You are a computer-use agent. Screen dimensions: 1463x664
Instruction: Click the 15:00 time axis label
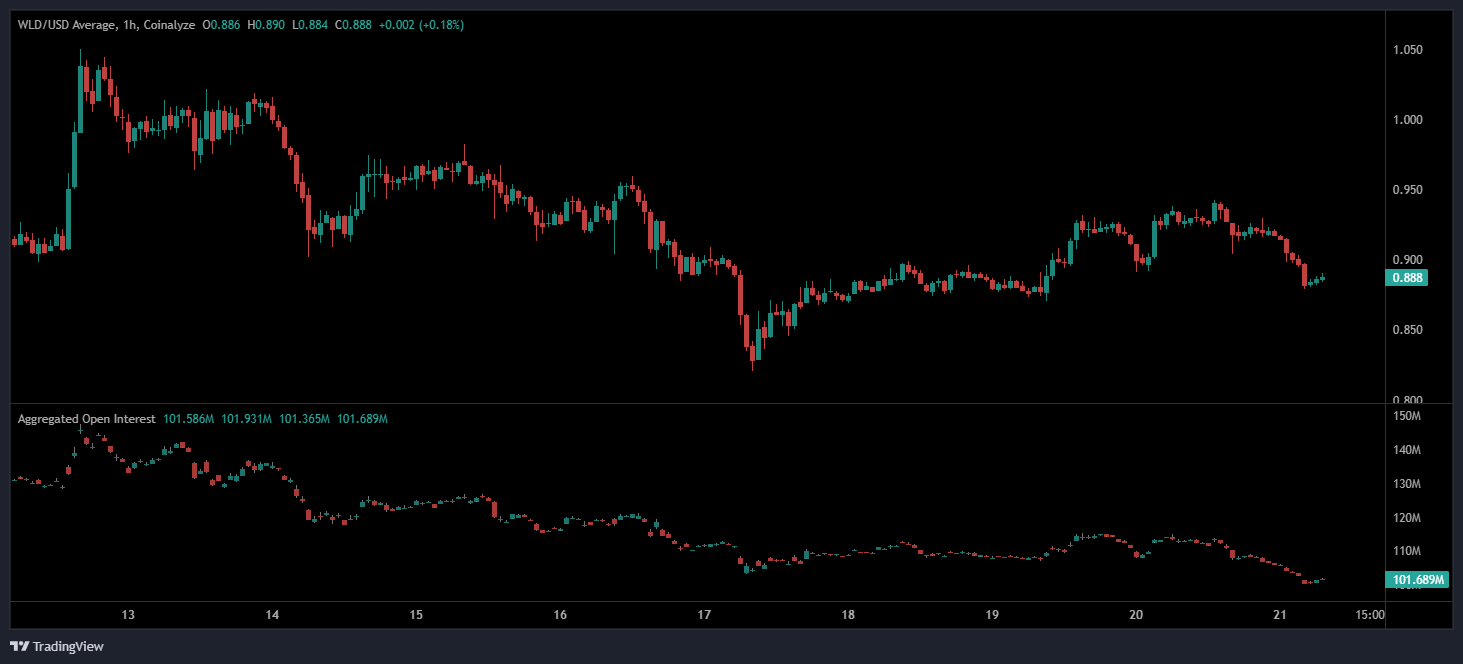[1370, 615]
